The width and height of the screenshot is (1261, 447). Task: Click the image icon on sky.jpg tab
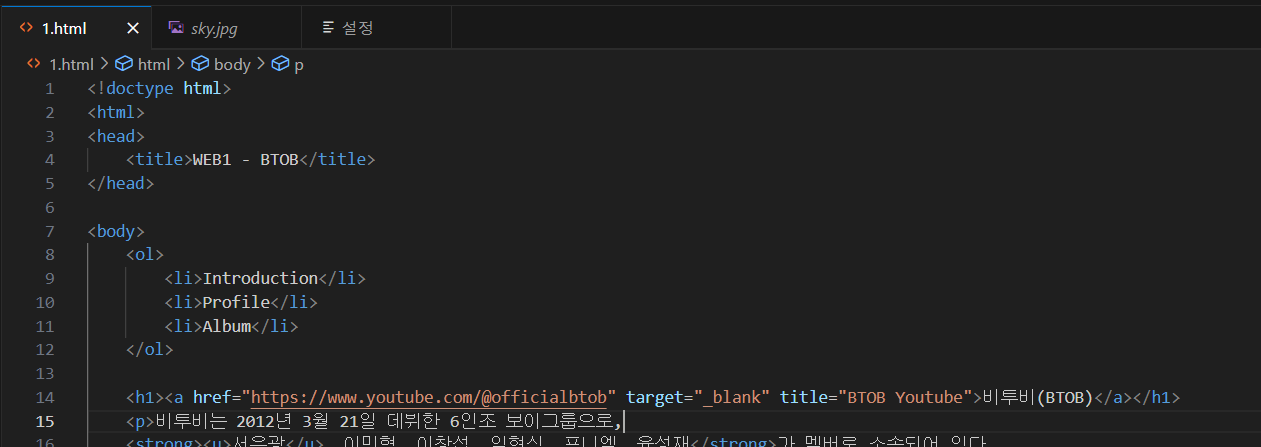coord(176,28)
